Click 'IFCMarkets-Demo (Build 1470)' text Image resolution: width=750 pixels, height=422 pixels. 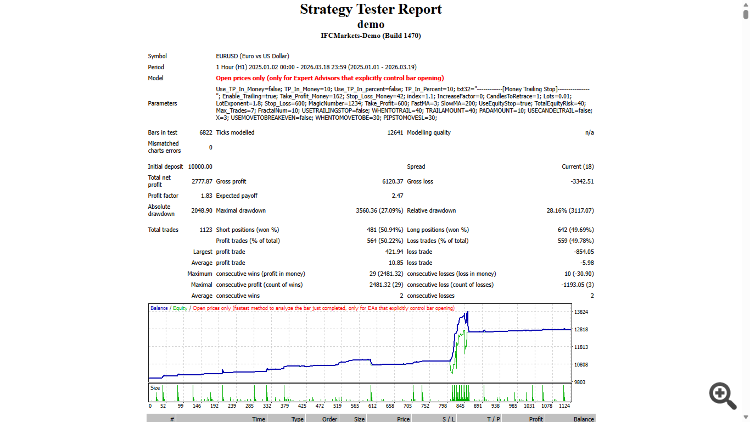(x=371, y=35)
